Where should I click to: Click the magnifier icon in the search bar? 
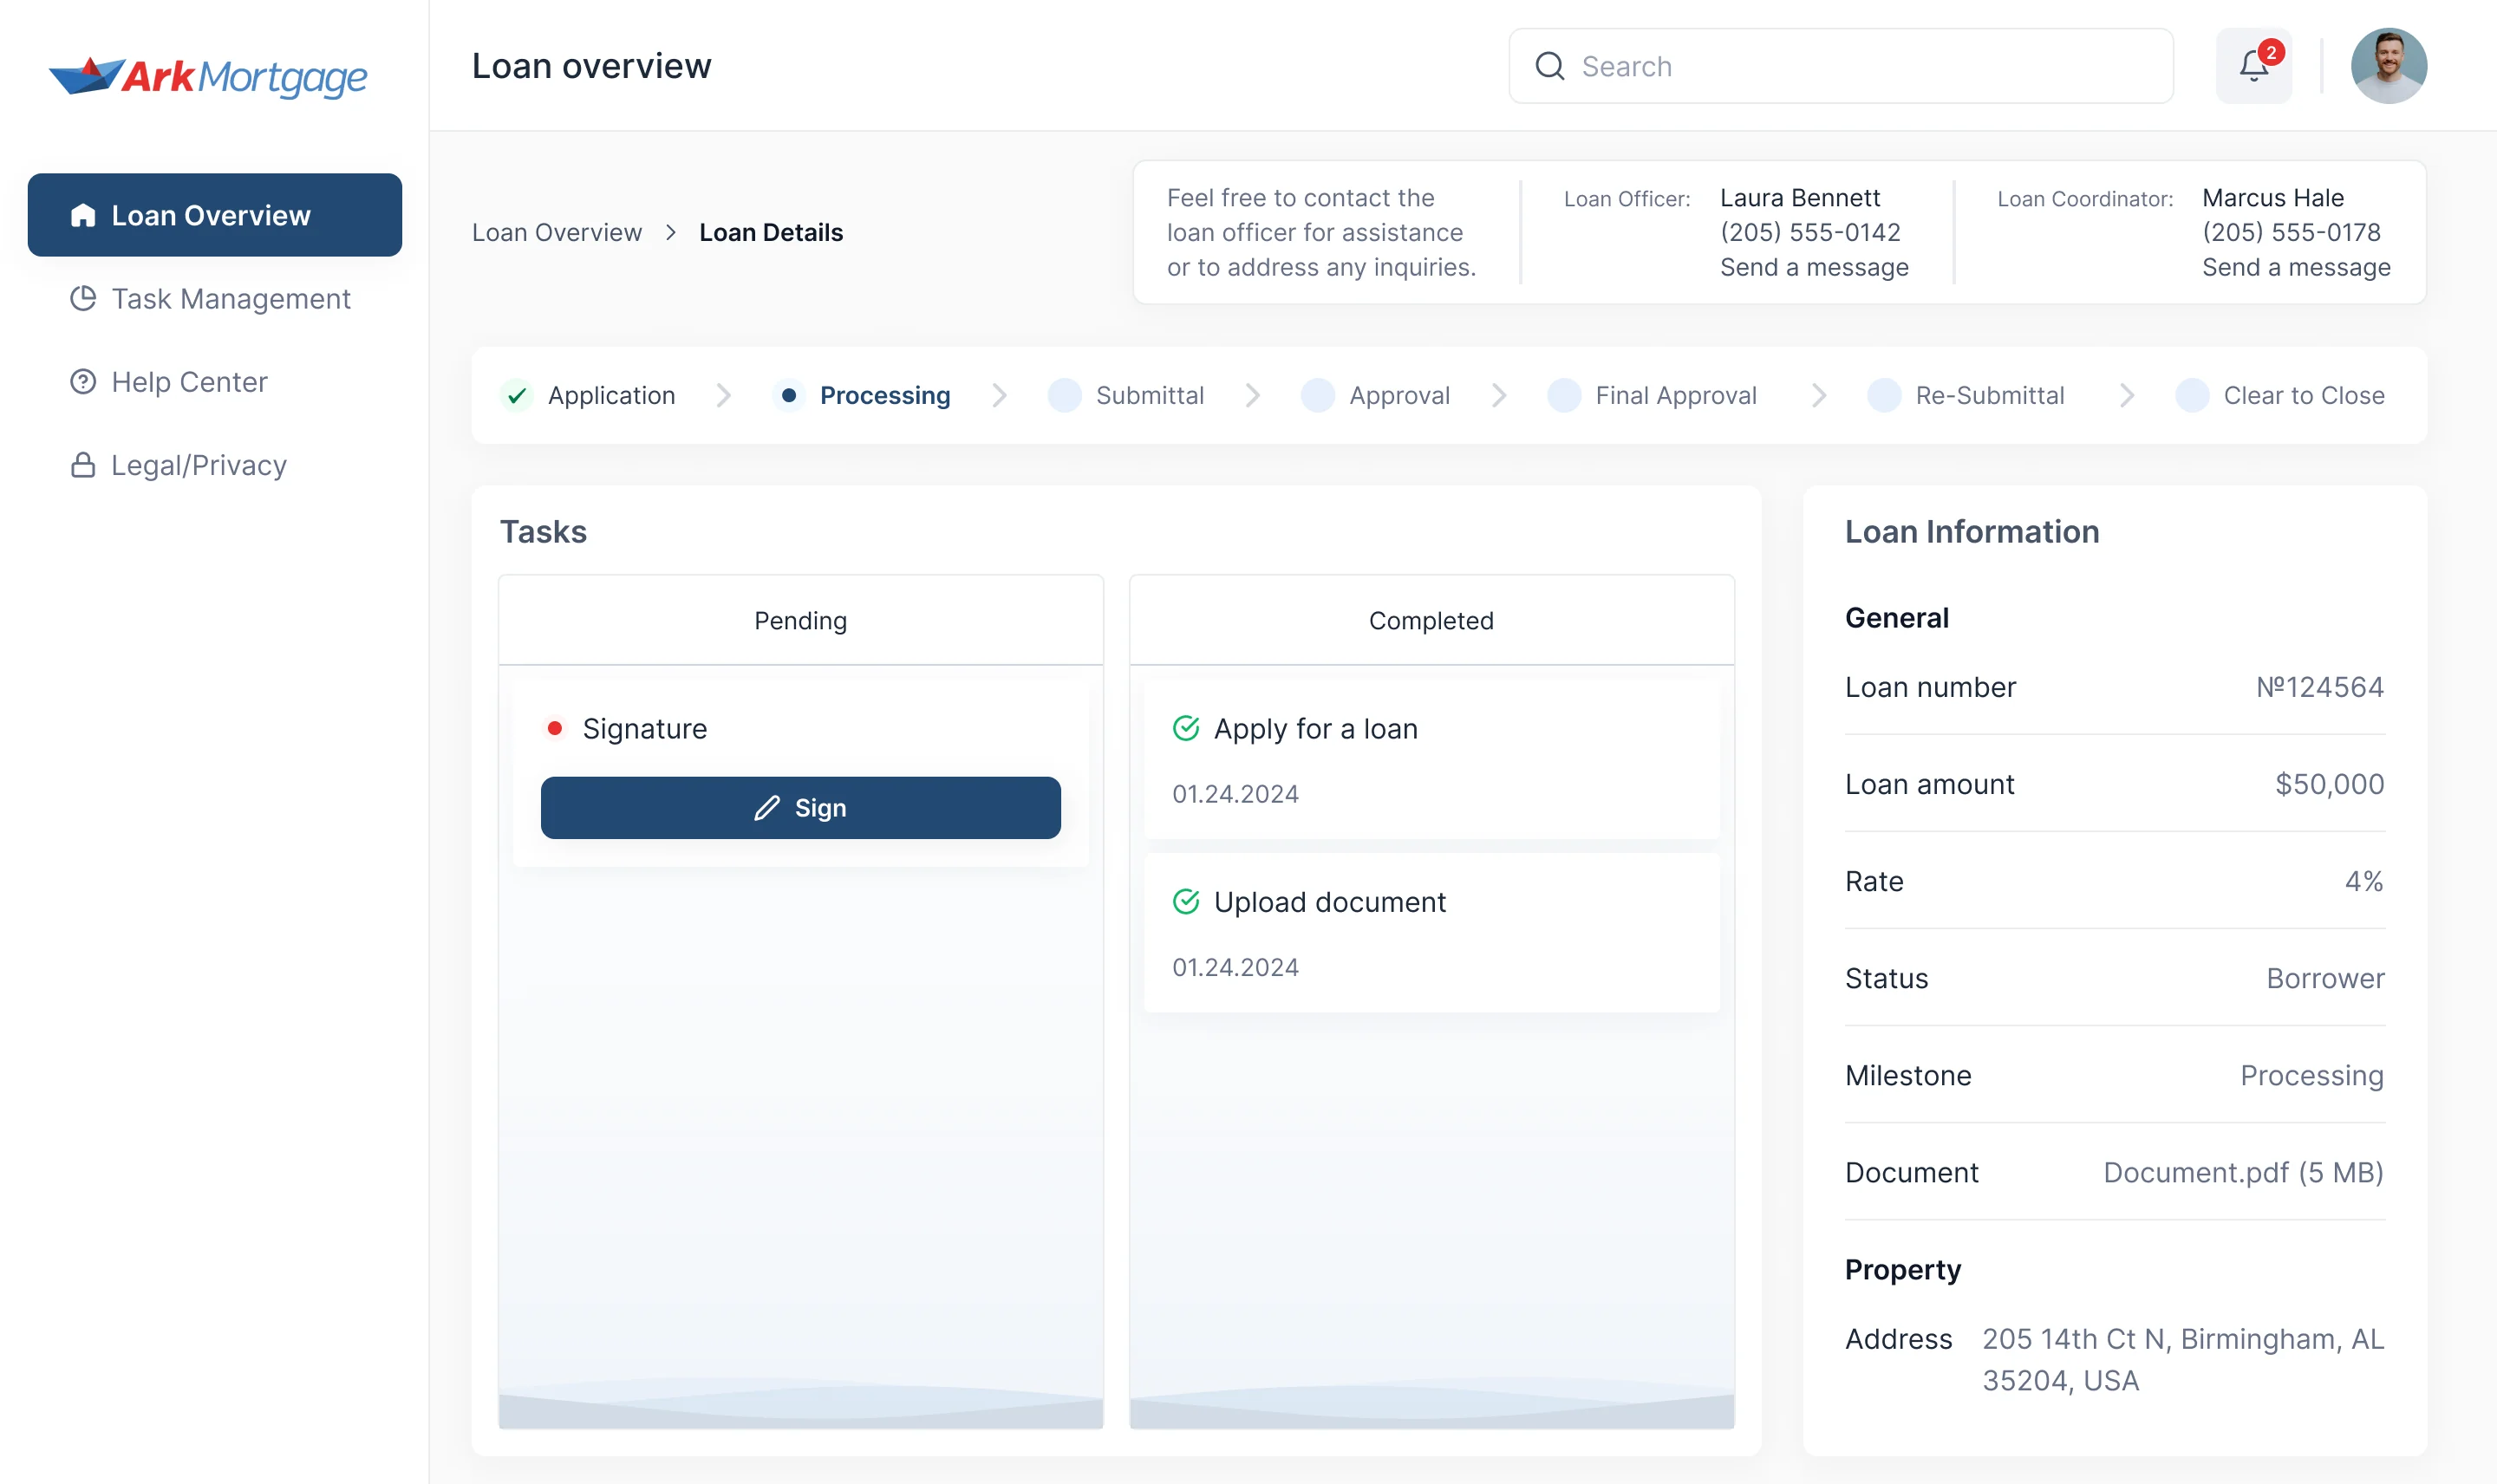click(x=1549, y=66)
